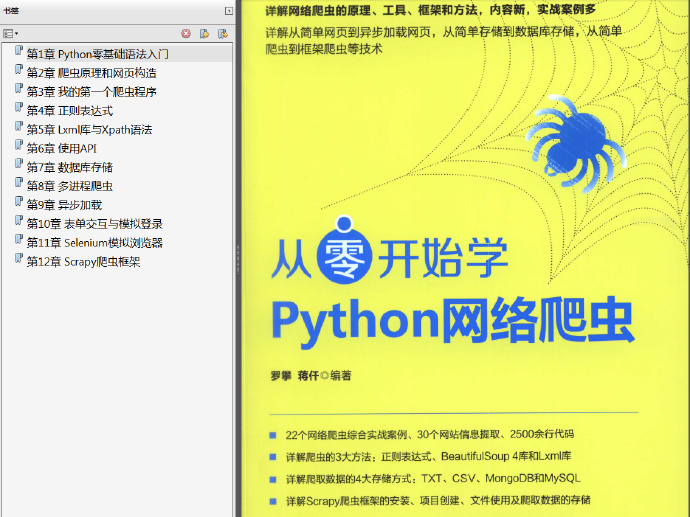The image size is (690, 517).
Task: Collapse the bookmarks panel using top-right button
Action: pyautogui.click(x=229, y=11)
